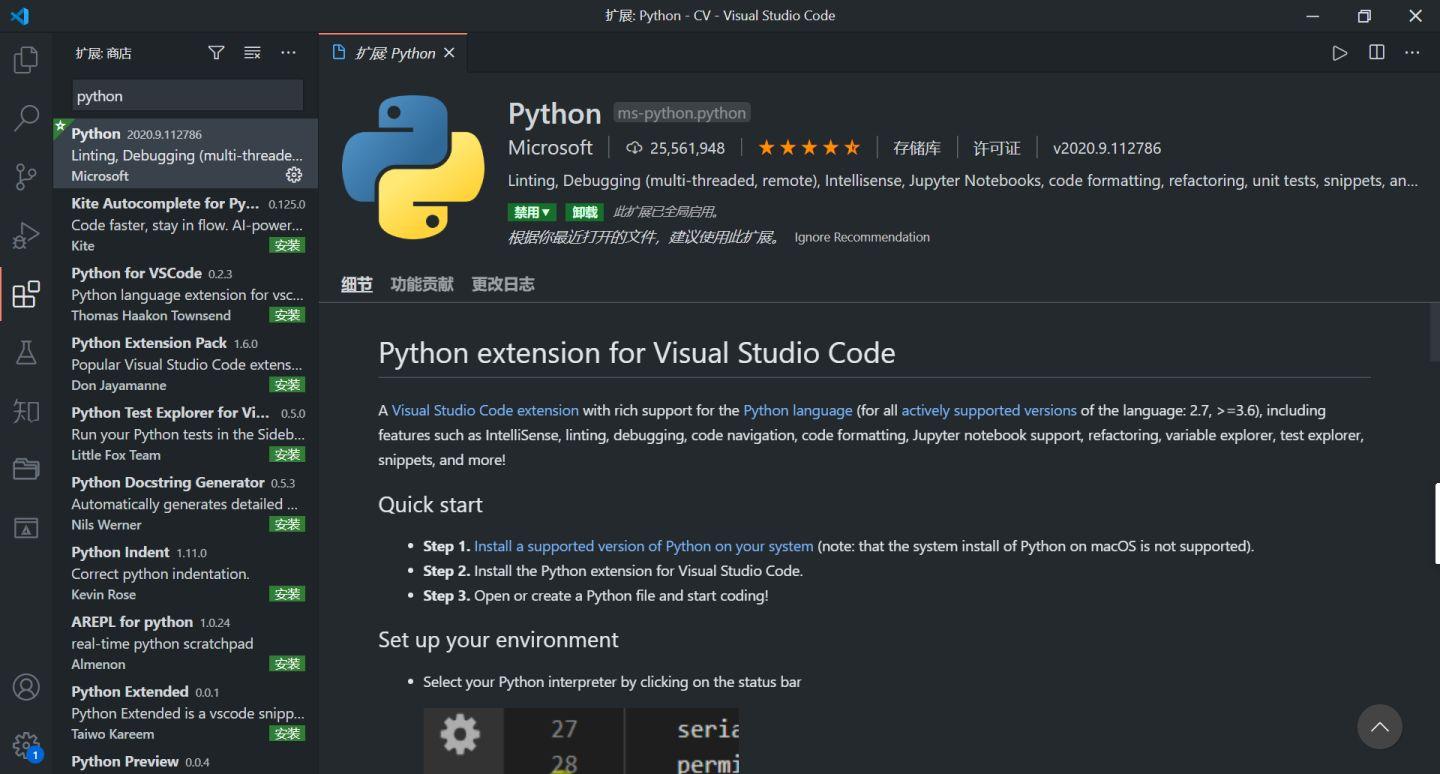Open the Search view
This screenshot has width=1440, height=774.
[x=26, y=117]
